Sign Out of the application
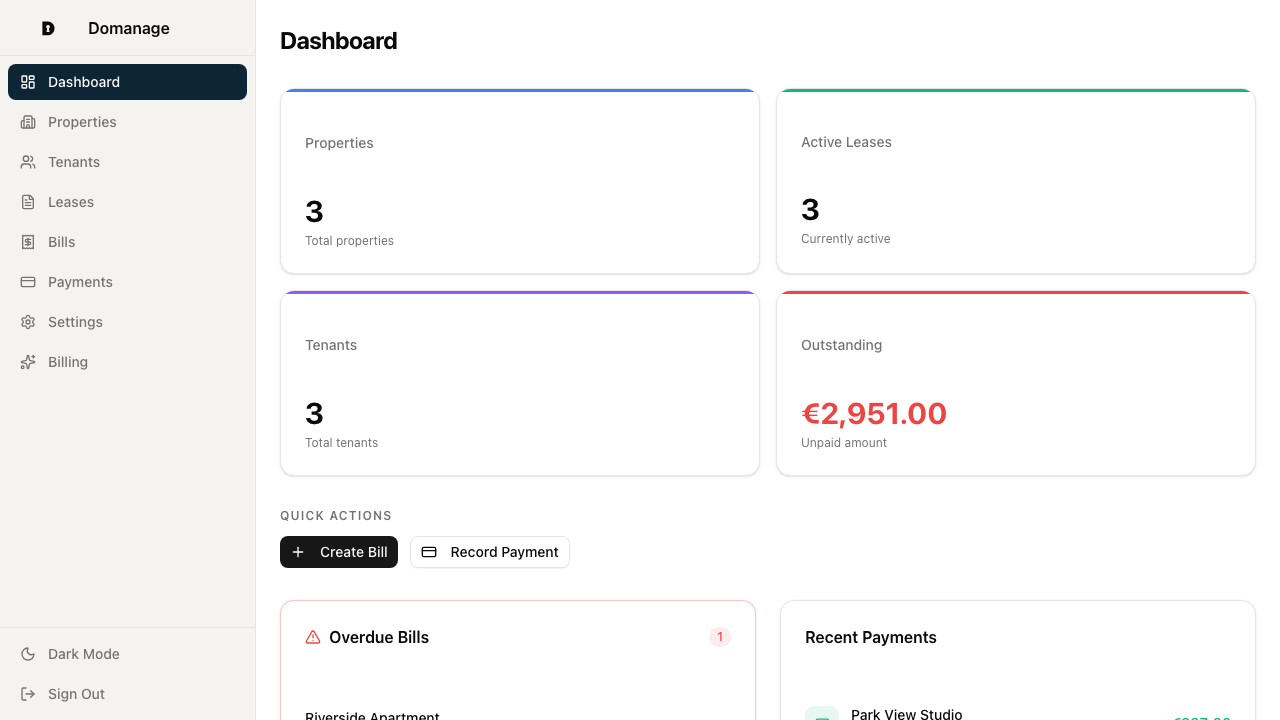This screenshot has width=1280, height=720. [x=76, y=693]
